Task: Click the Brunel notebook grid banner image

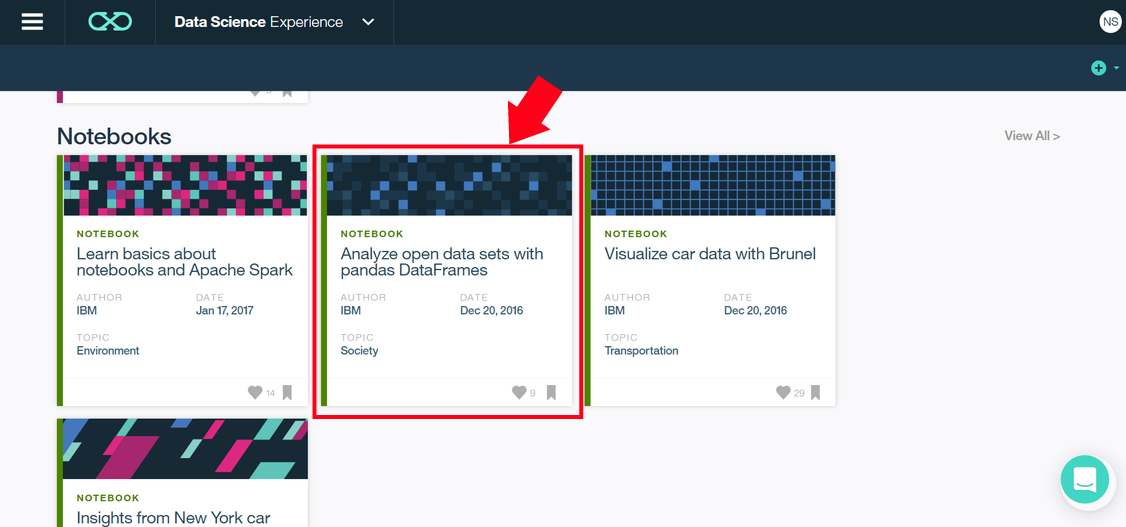Action: click(713, 185)
